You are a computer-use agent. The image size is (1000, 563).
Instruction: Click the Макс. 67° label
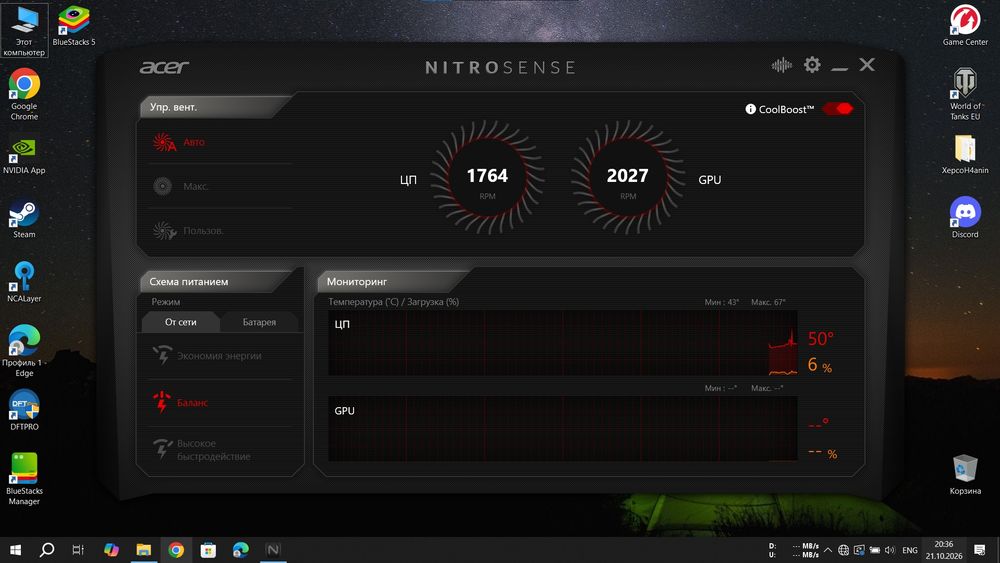pyautogui.click(x=768, y=302)
